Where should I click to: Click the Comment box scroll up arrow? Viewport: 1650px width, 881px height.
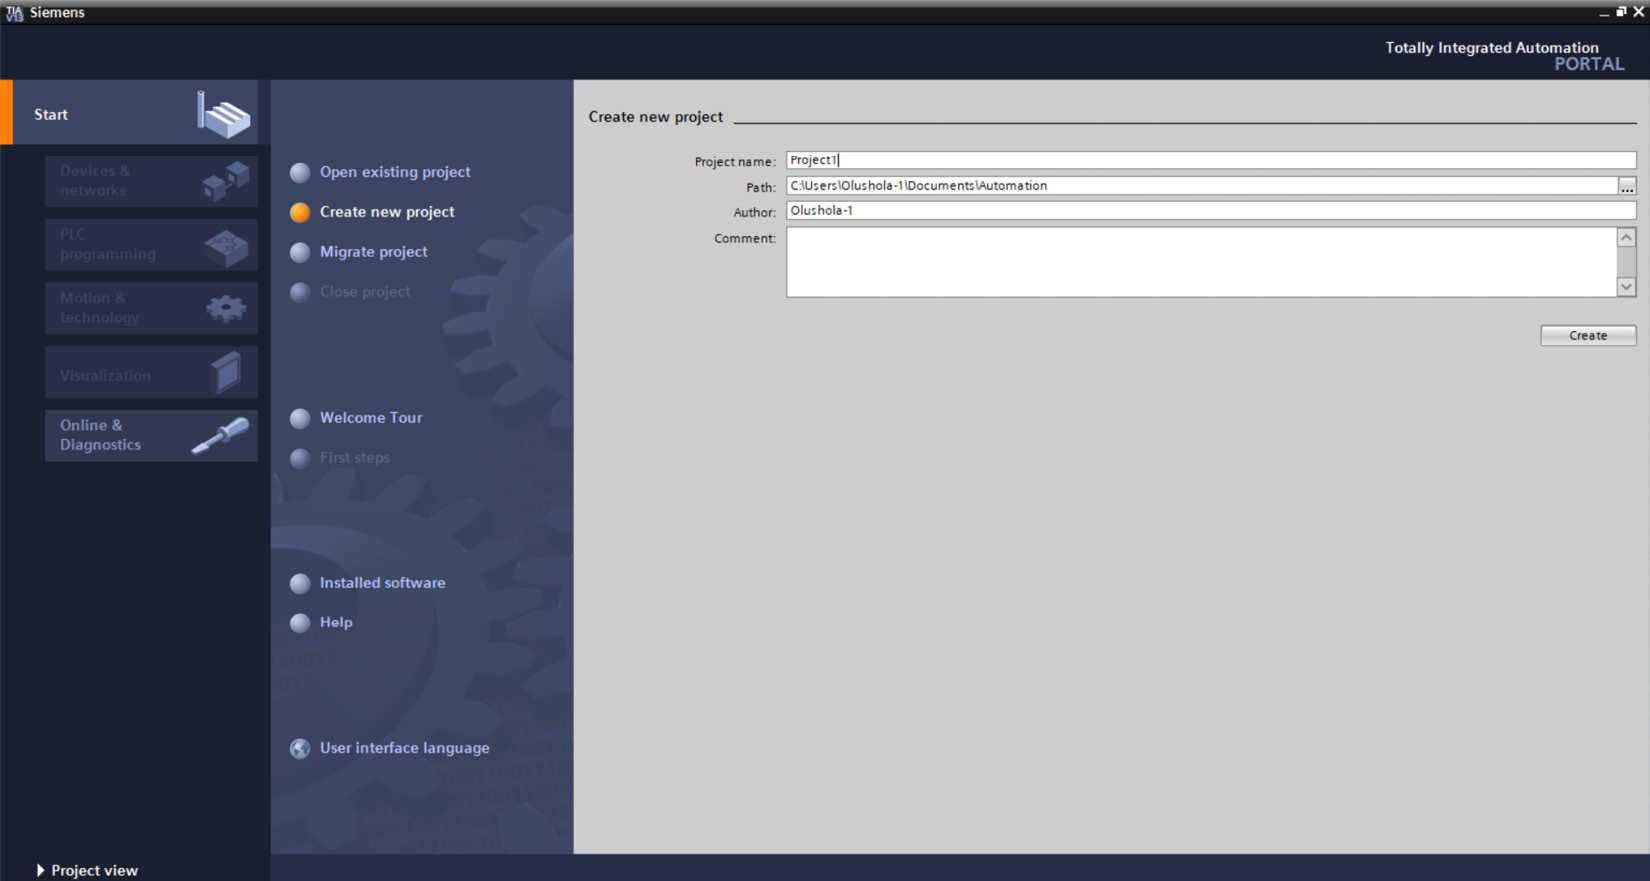pos(1627,238)
